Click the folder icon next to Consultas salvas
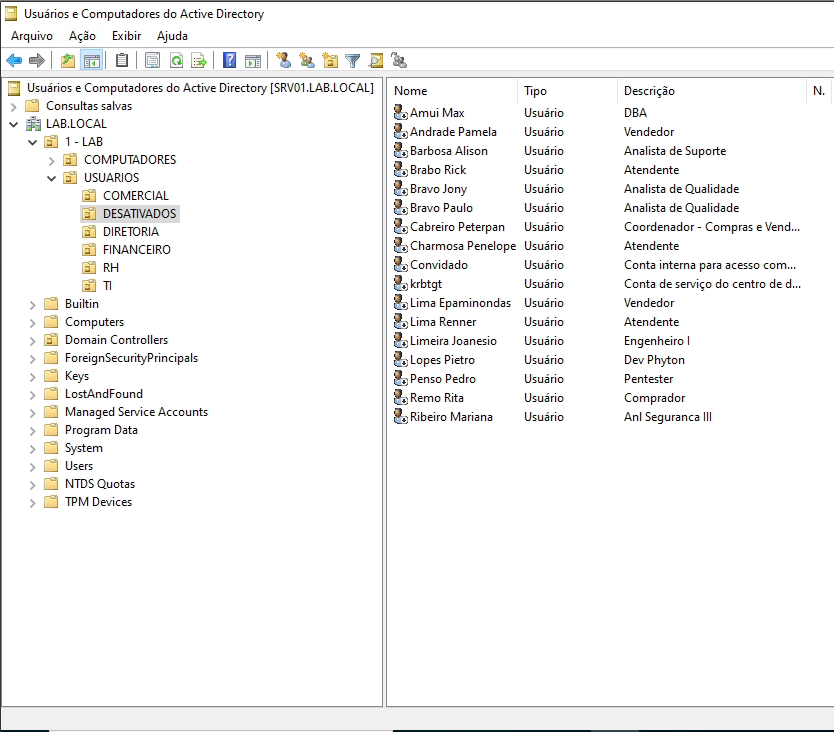This screenshot has width=834, height=732. pyautogui.click(x=32, y=106)
